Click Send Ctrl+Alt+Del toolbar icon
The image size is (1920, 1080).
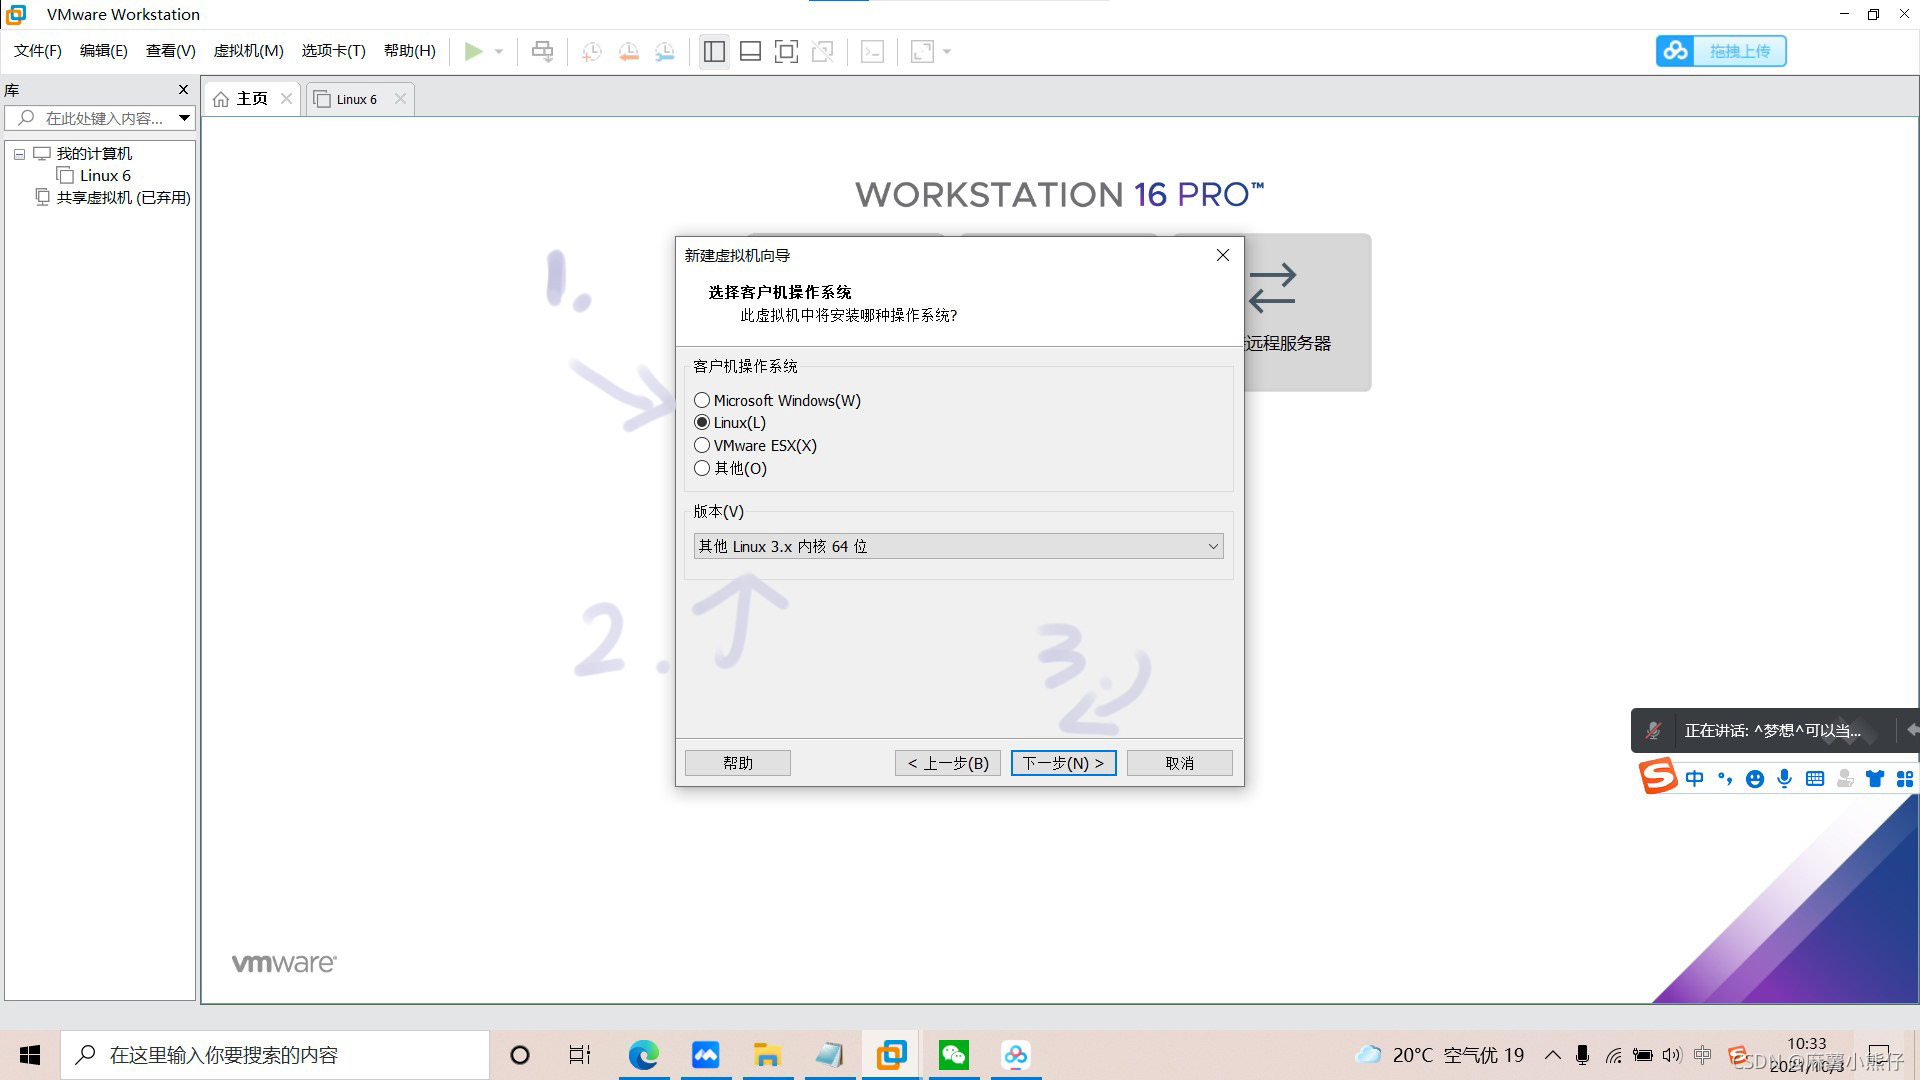(542, 51)
